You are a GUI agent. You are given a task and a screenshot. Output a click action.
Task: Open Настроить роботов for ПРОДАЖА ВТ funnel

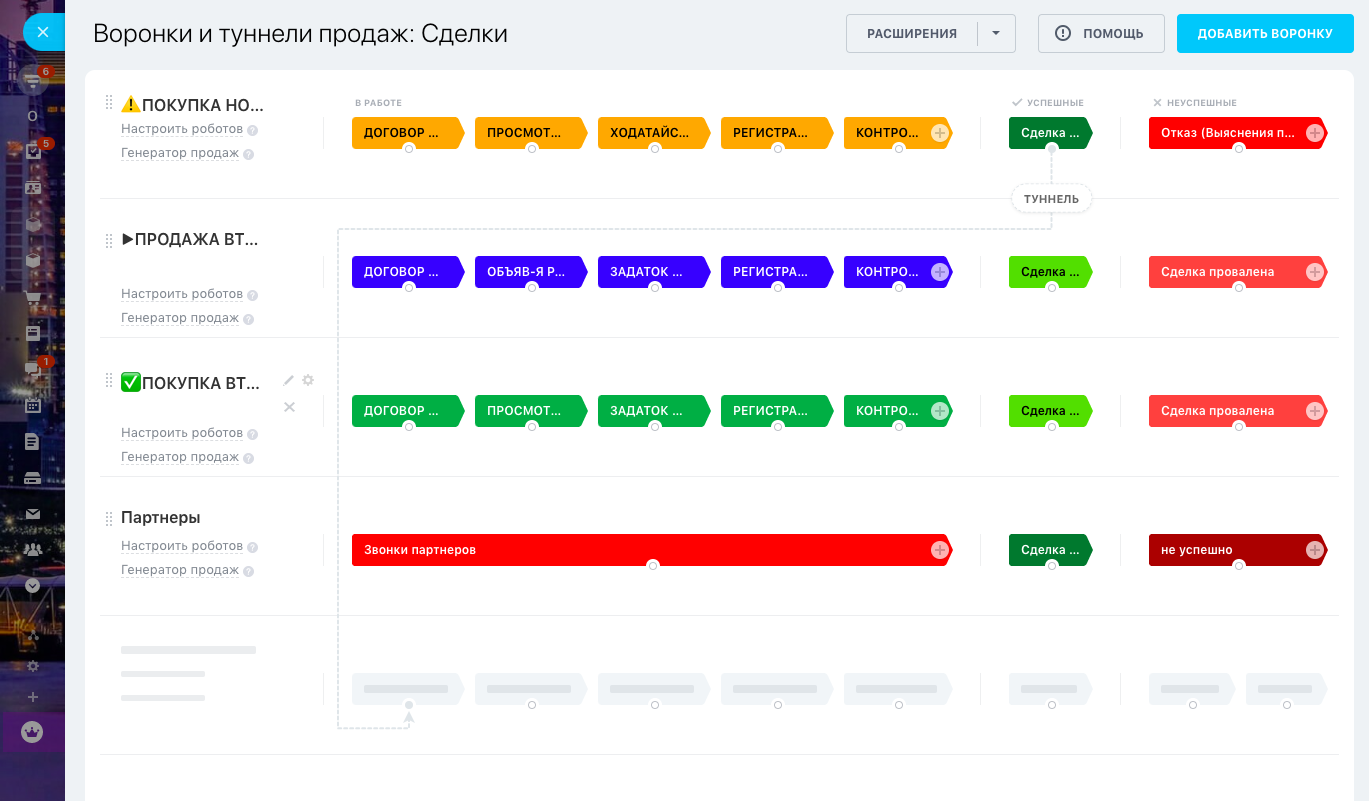(x=182, y=294)
